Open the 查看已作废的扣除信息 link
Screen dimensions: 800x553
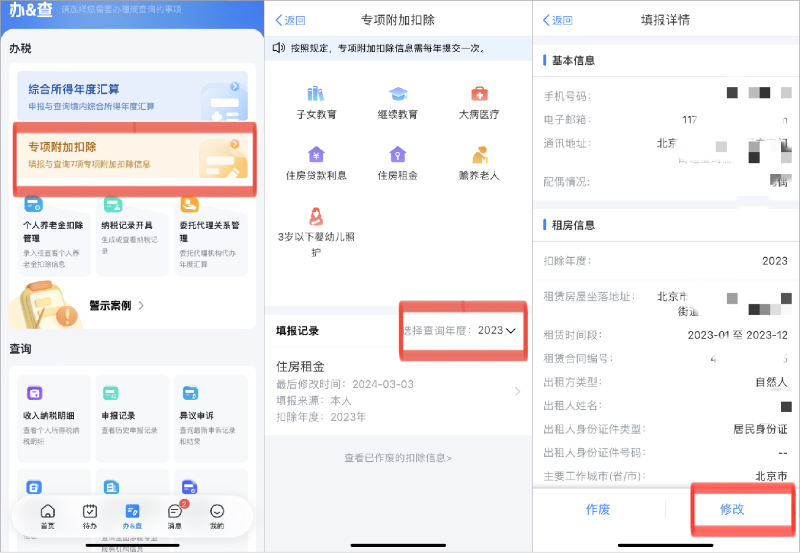[398, 458]
